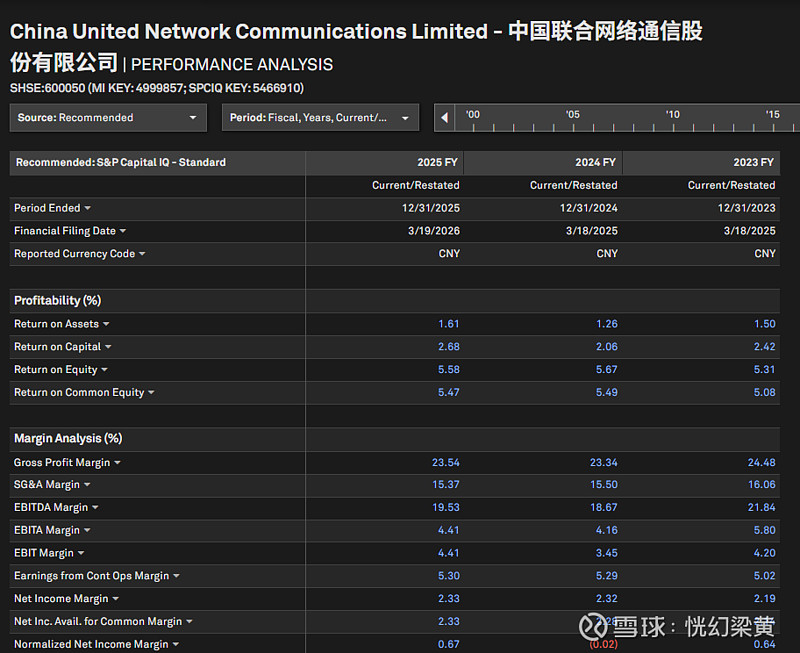Click 2025 FY Gross Profit Margin value 23.54
The width and height of the screenshot is (800, 653).
446,463
